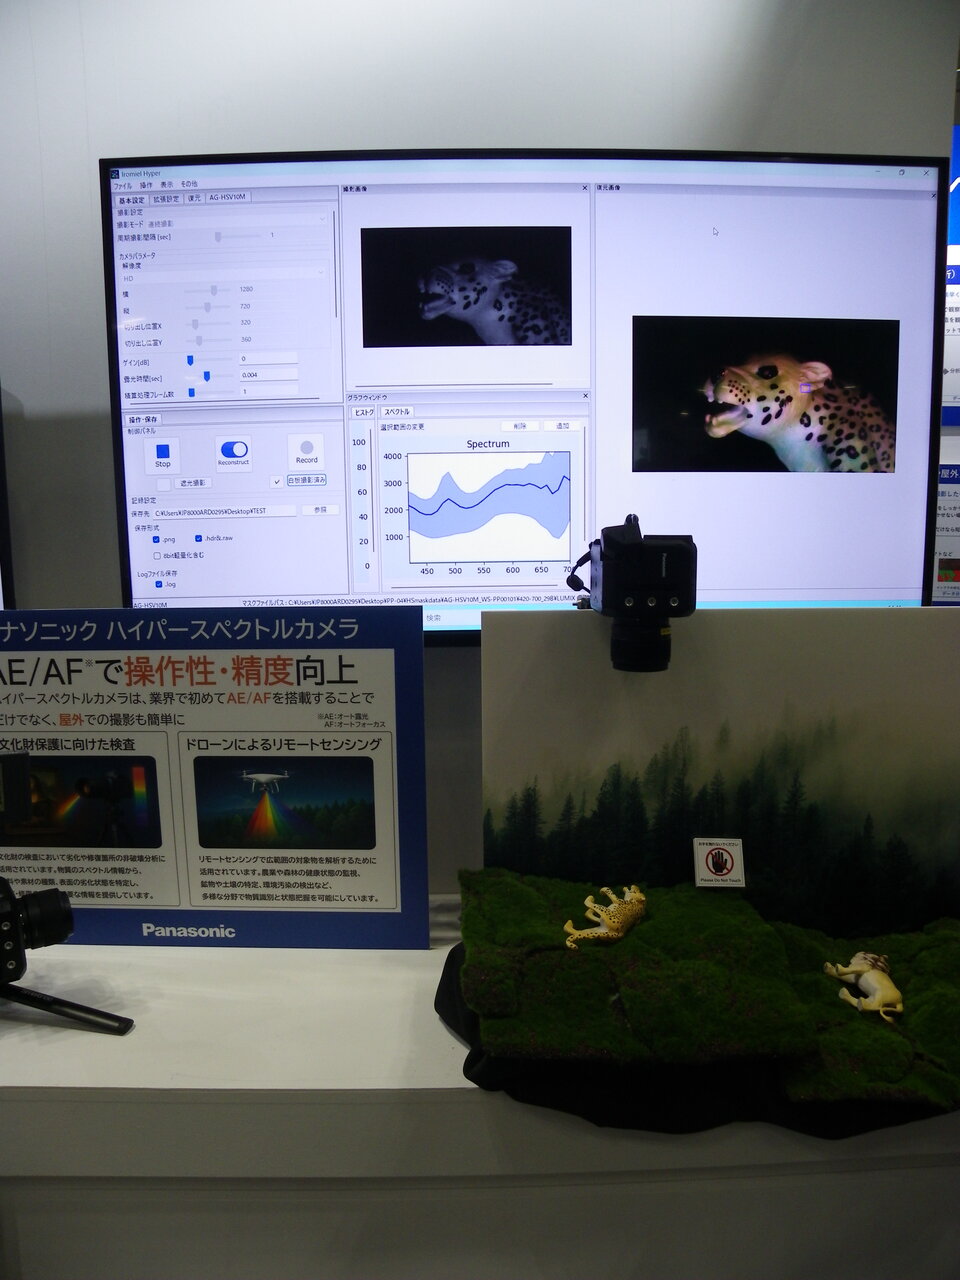Viewport: 960px width, 1280px height.
Task: Close the 撮影画像 capture image panel
Action: click(586, 188)
